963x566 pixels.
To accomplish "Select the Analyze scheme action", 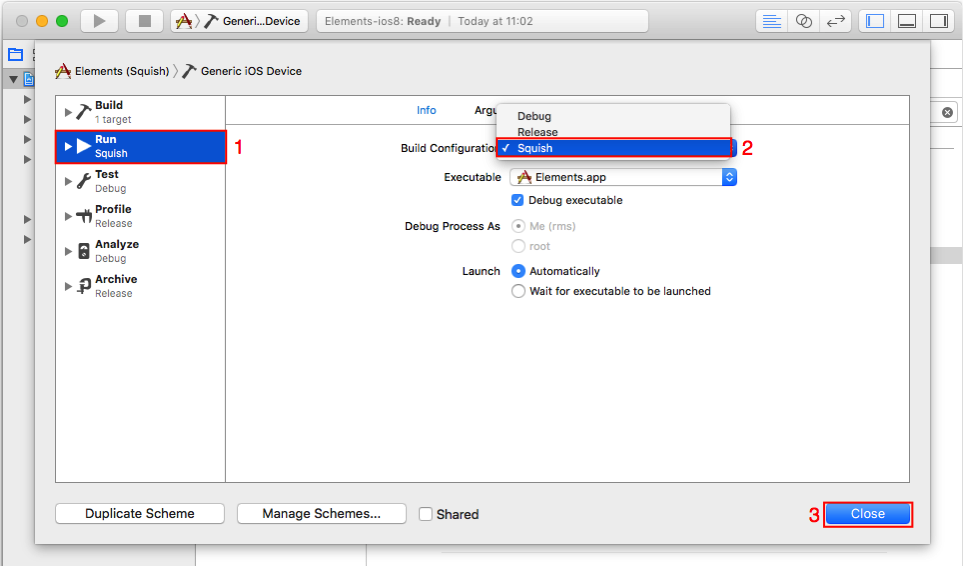I will (141, 251).
